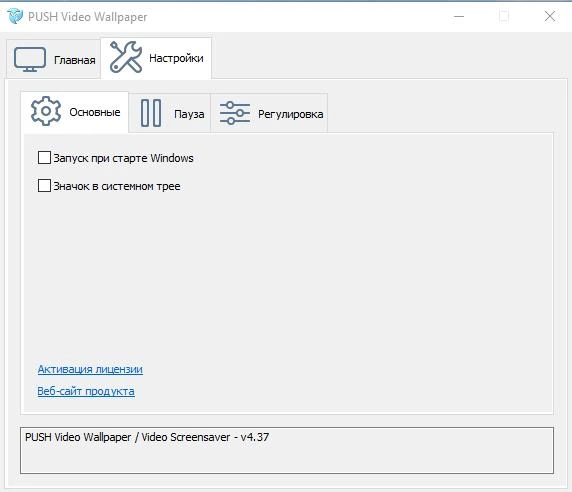572x492 pixels.
Task: Select the Основные sub-tab label
Action: click(95, 112)
